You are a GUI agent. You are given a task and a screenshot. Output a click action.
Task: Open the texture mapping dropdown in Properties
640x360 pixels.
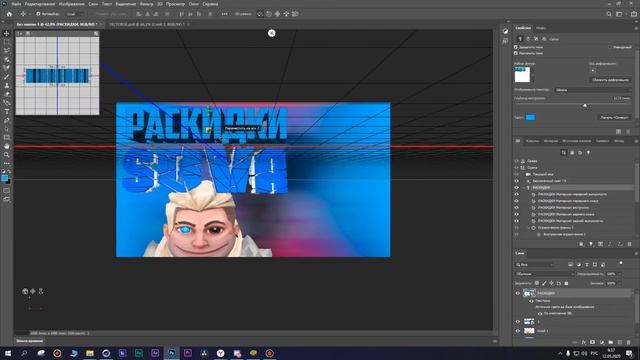[593, 90]
